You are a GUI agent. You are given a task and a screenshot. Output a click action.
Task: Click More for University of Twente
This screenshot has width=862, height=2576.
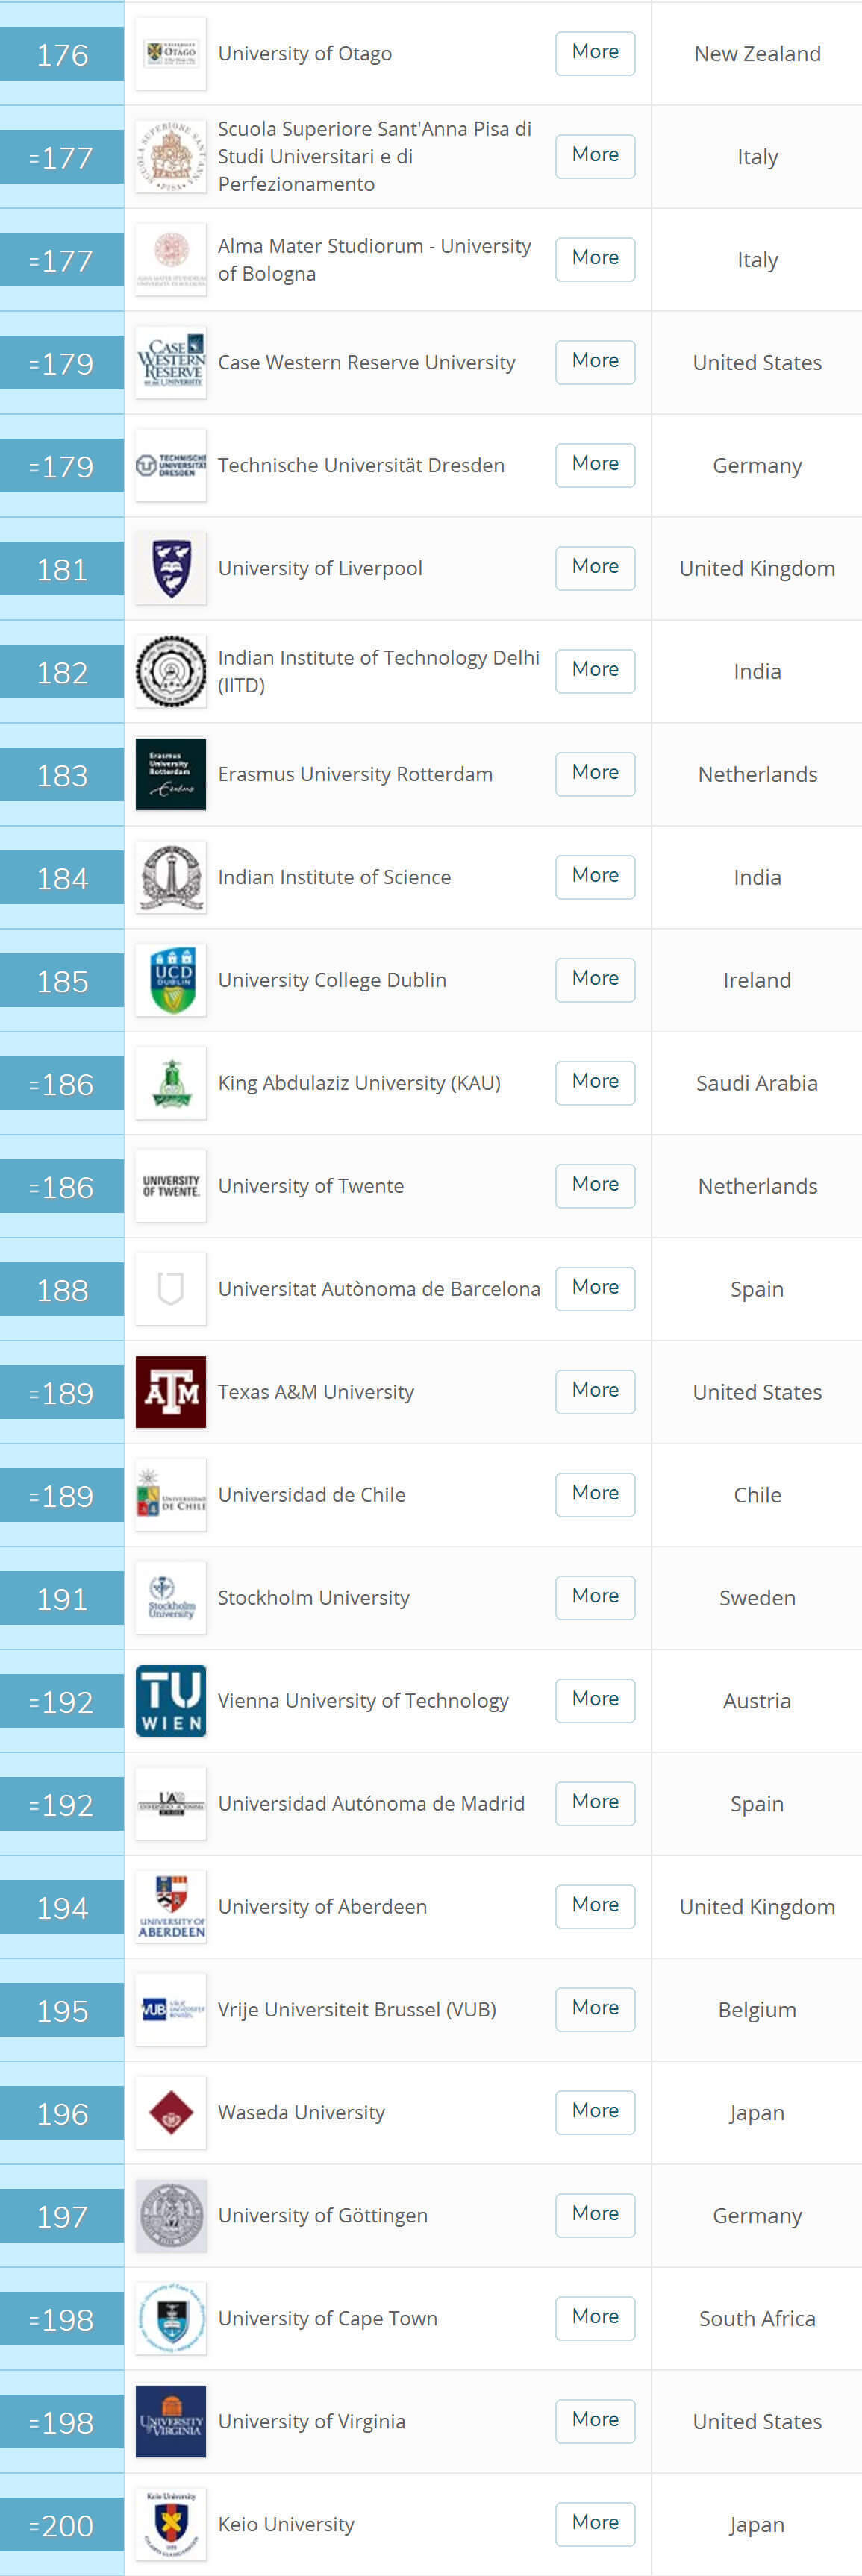pyautogui.click(x=595, y=1185)
